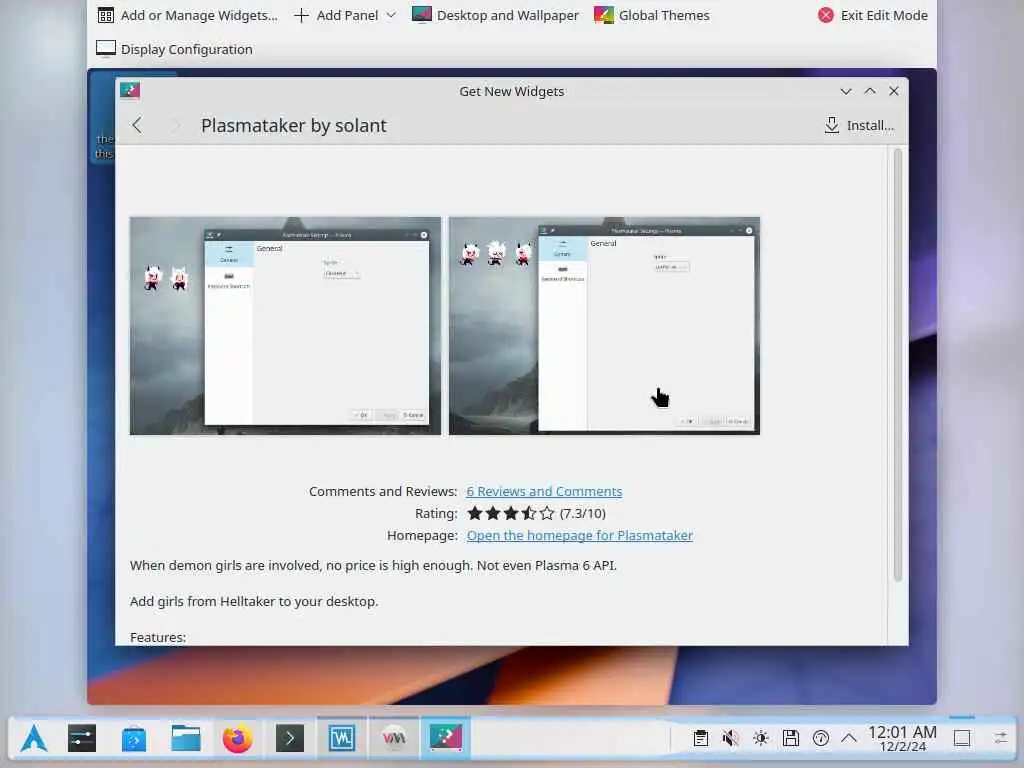Screen dimensions: 1024x768
Task: Maximize the Get New Widgets window
Action: (870, 91)
